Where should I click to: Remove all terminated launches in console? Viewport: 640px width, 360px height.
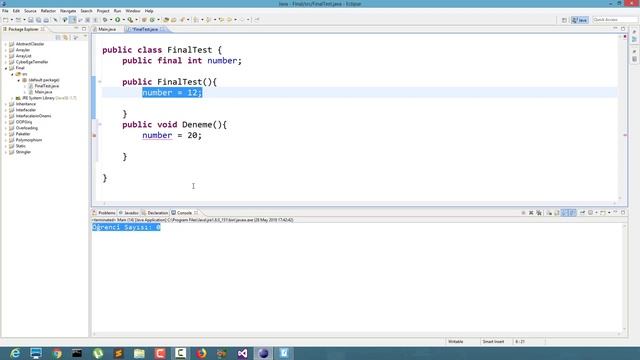(539, 213)
